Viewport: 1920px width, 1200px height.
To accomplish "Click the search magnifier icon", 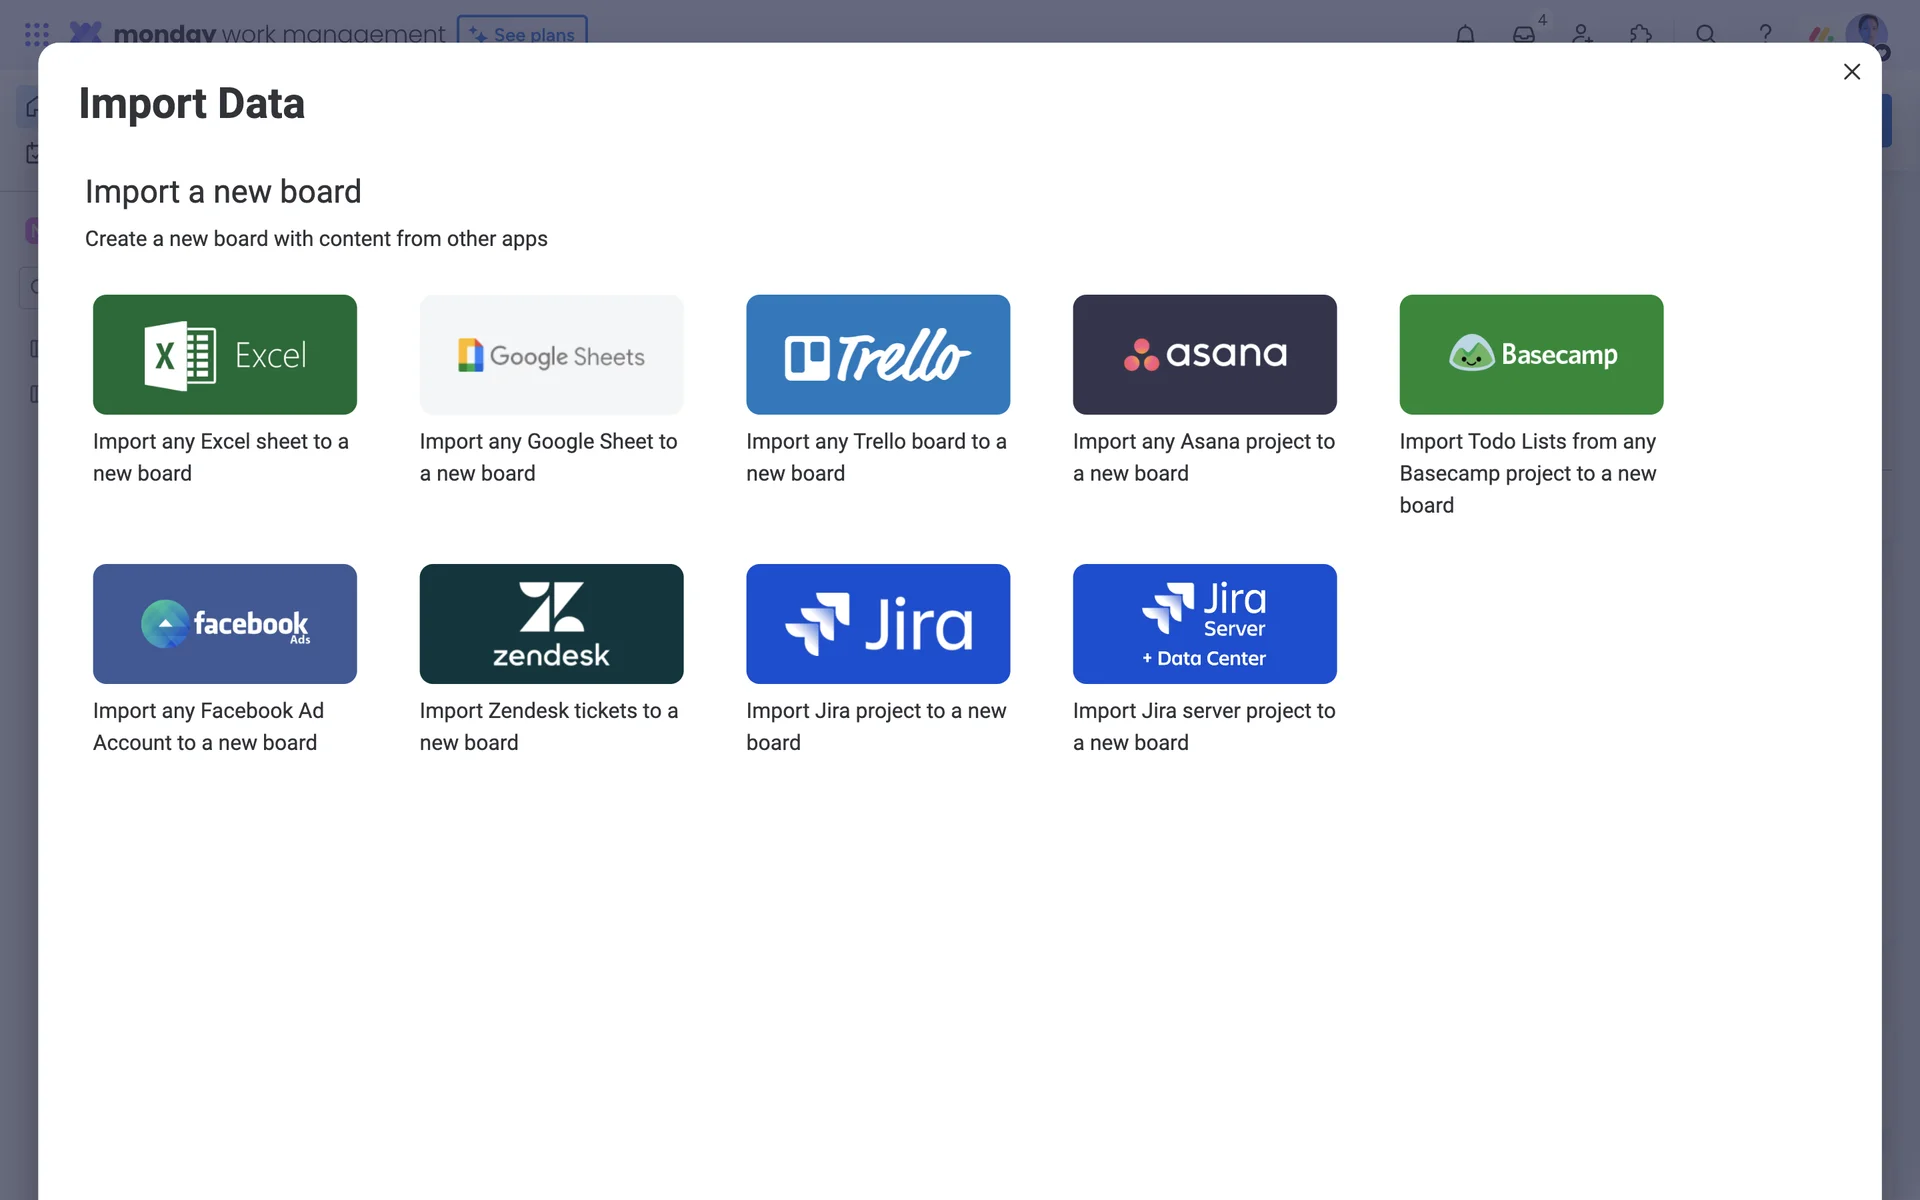I will tap(1706, 33).
